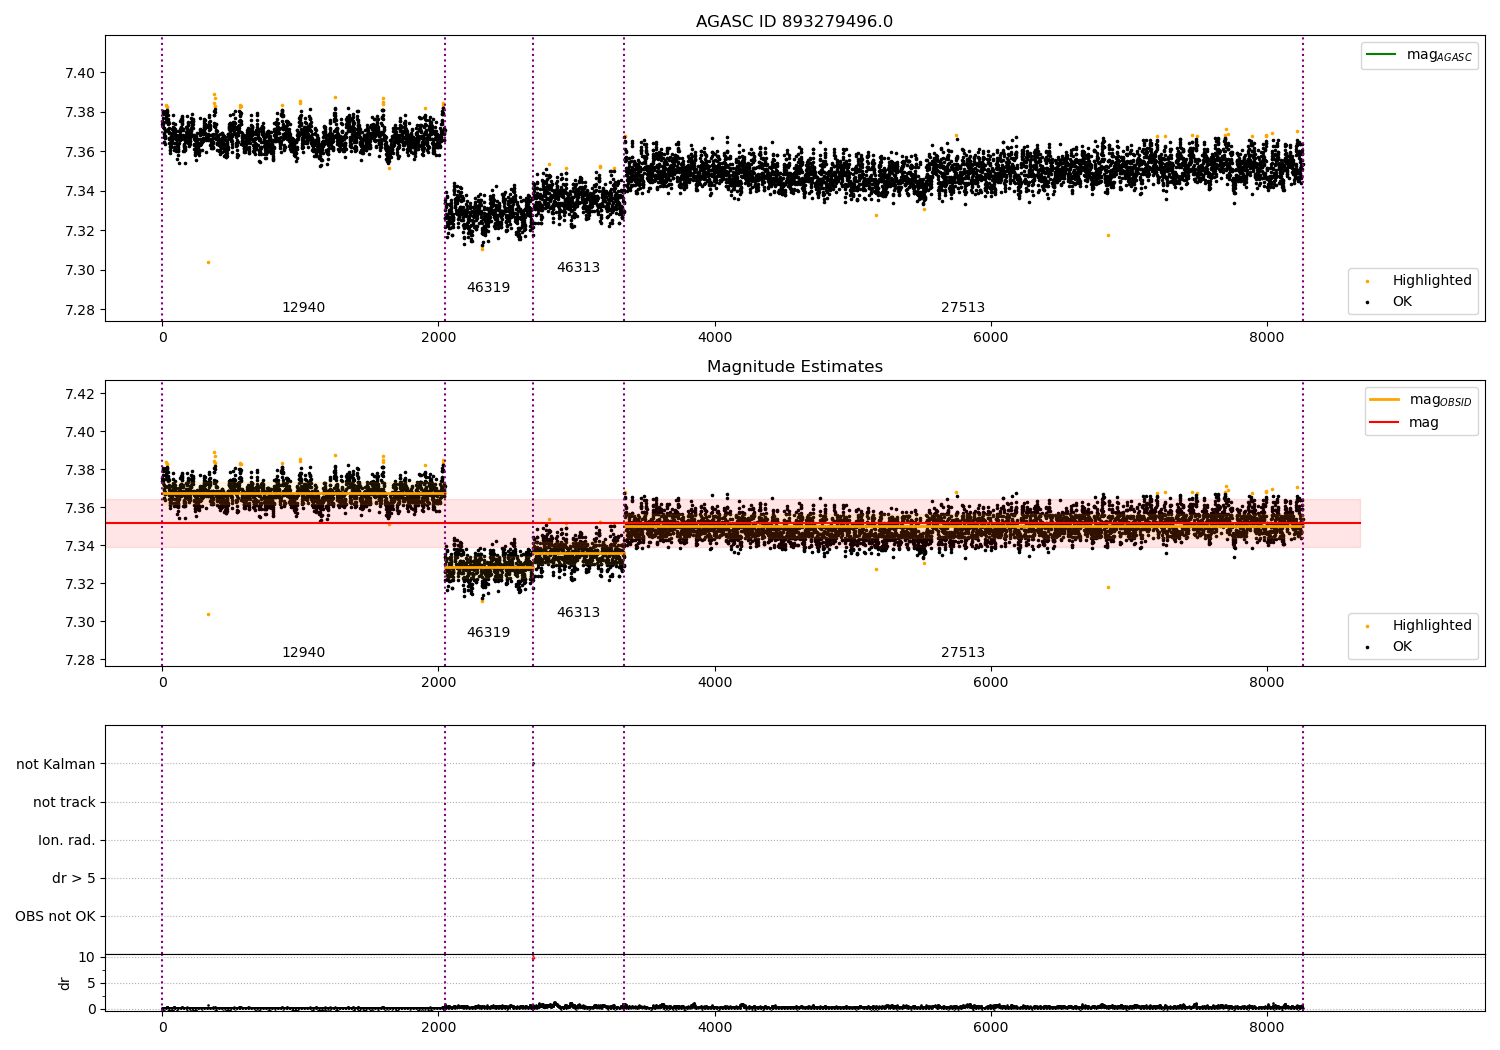
Task: Click obsid label 12940 in top plot
Action: click(x=303, y=308)
